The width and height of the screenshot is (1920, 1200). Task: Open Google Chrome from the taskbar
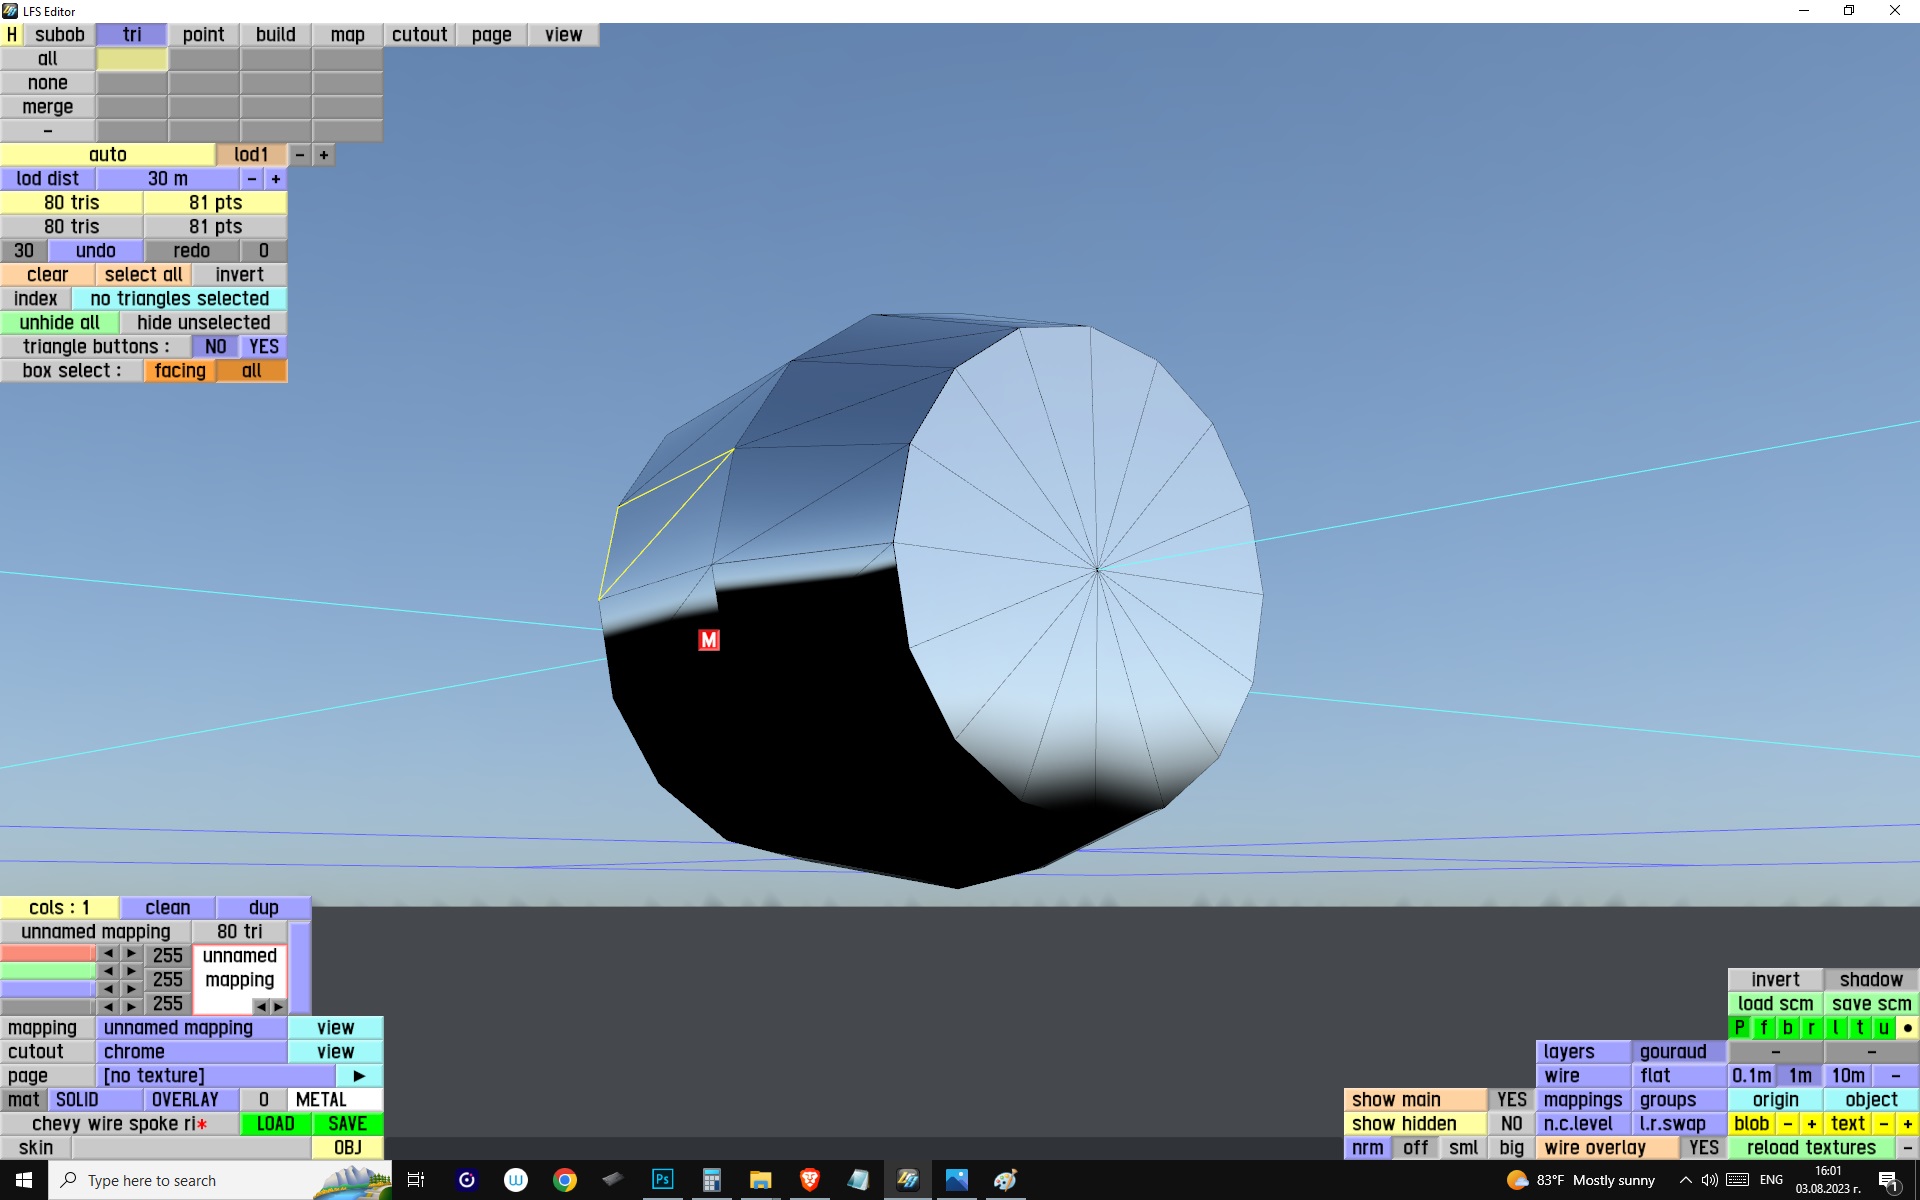[565, 1180]
